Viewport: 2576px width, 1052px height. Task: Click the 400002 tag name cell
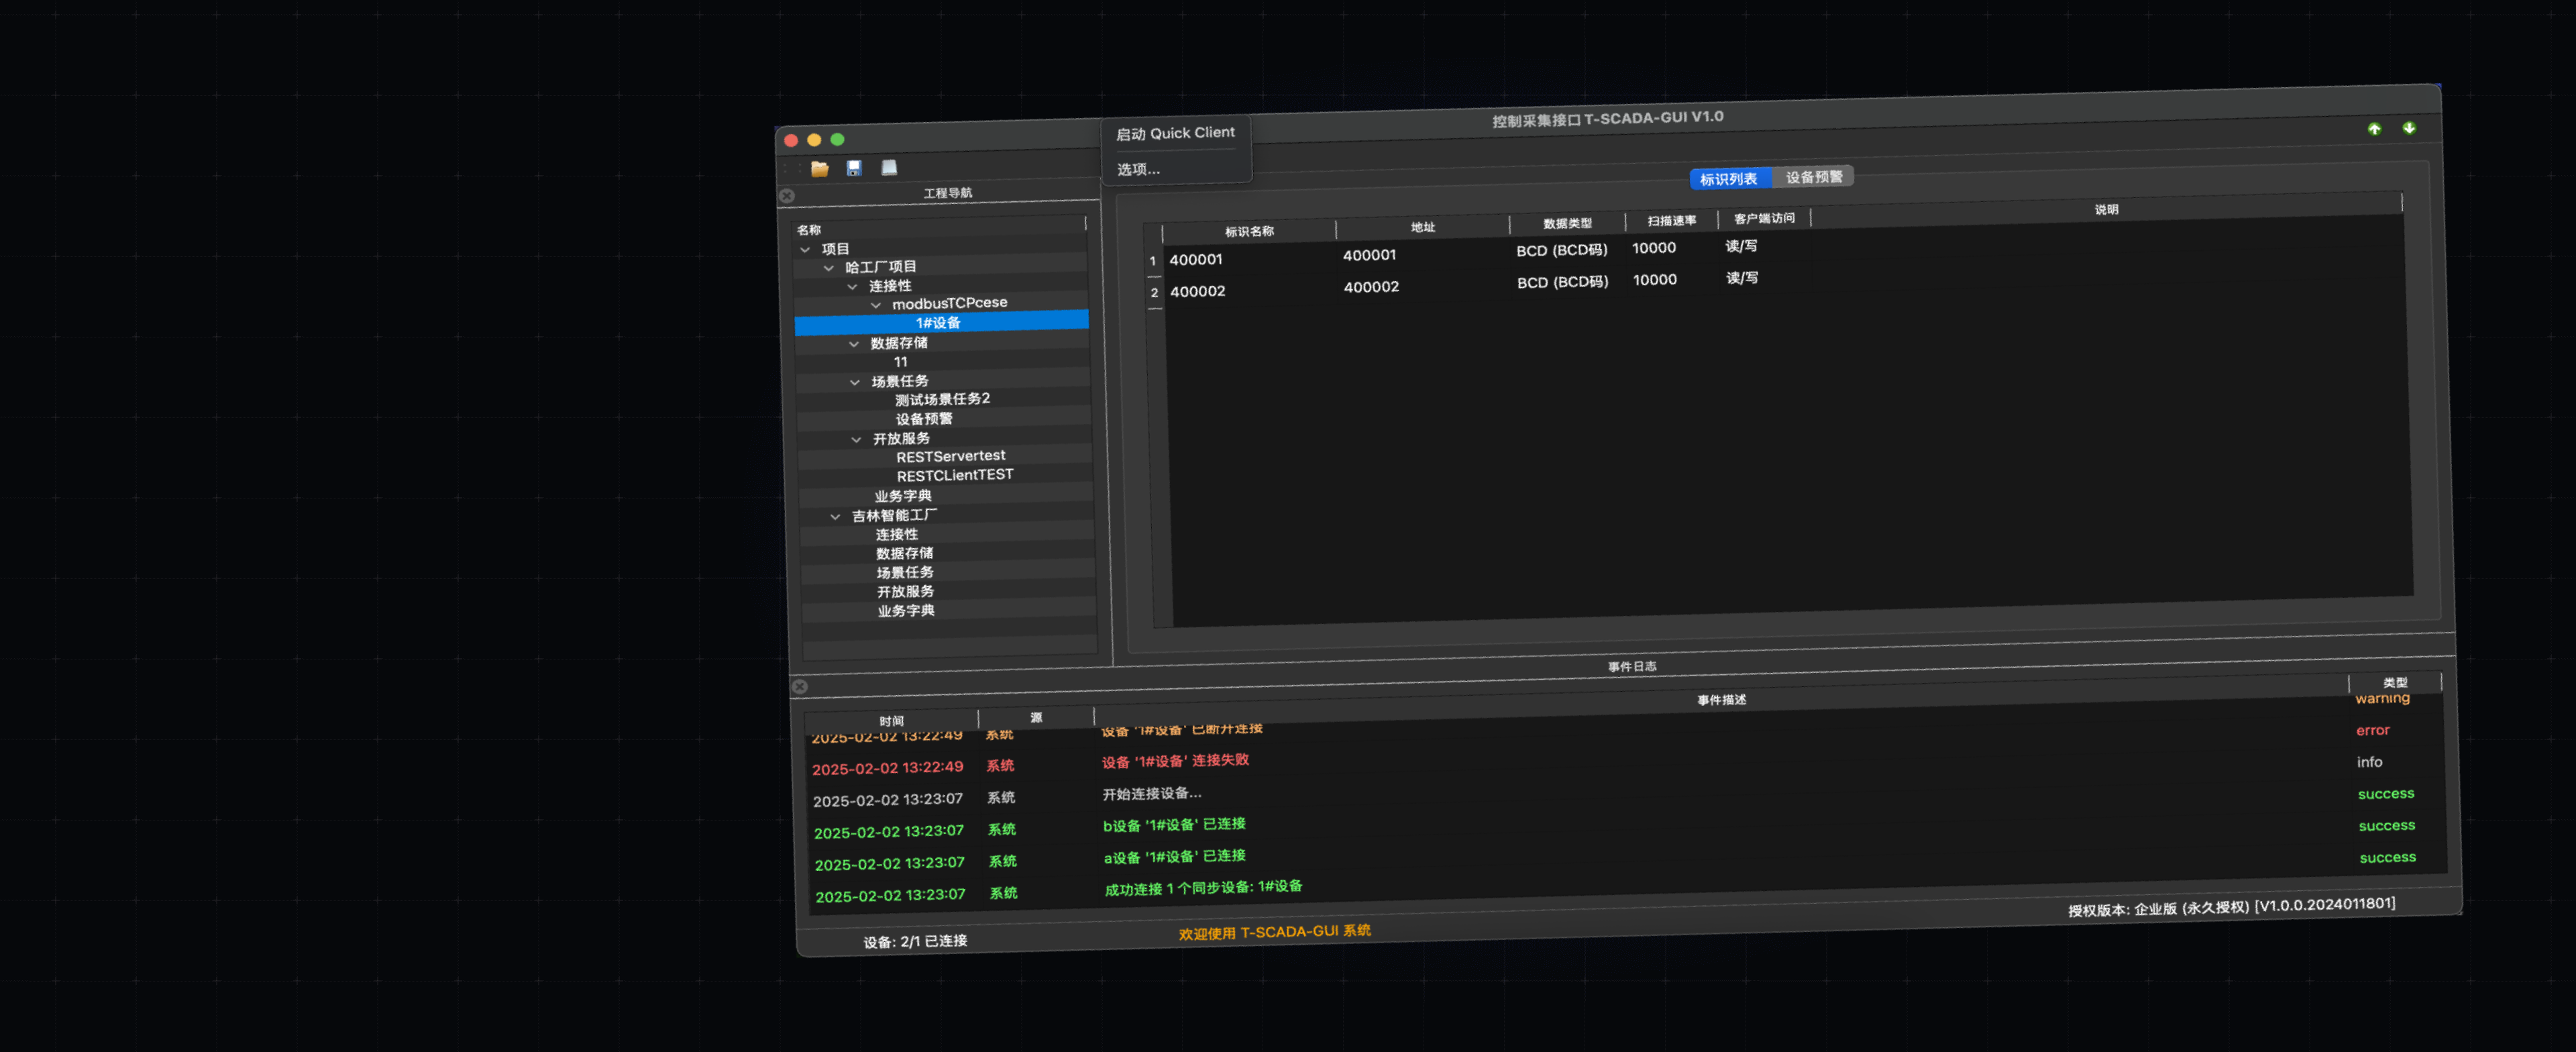click(1197, 291)
